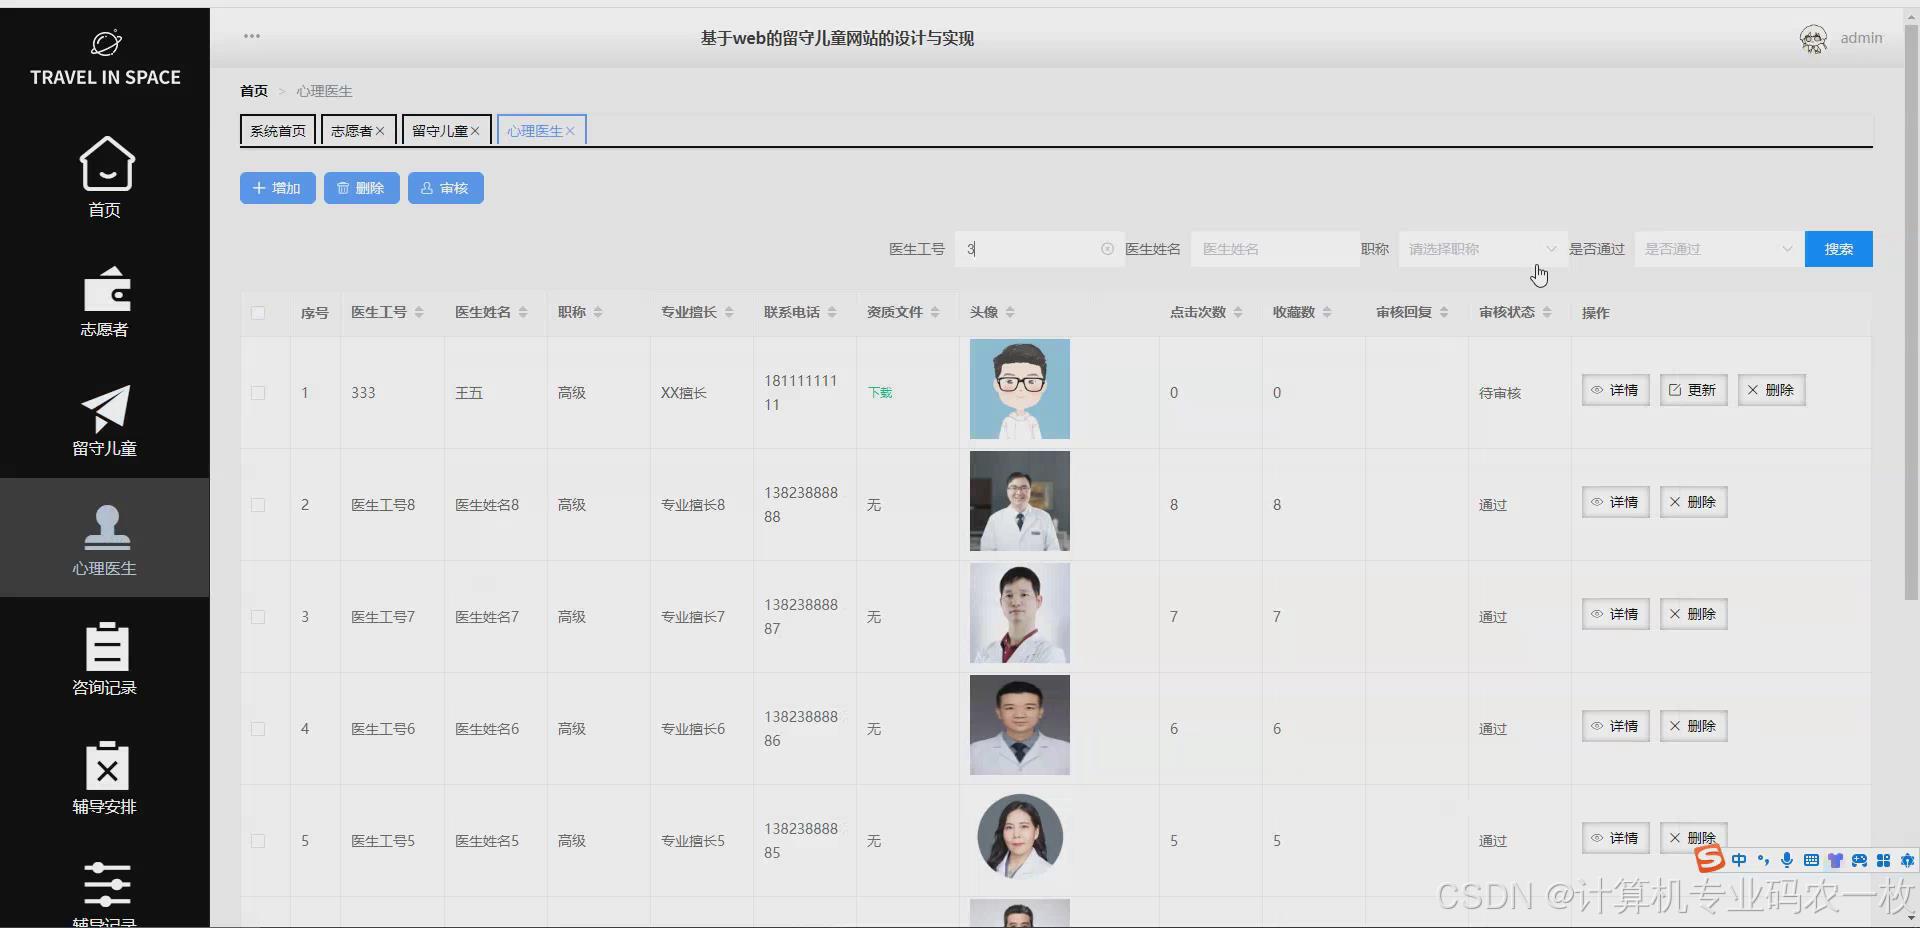Open the 辅导记录 sliders icon

coord(106,885)
